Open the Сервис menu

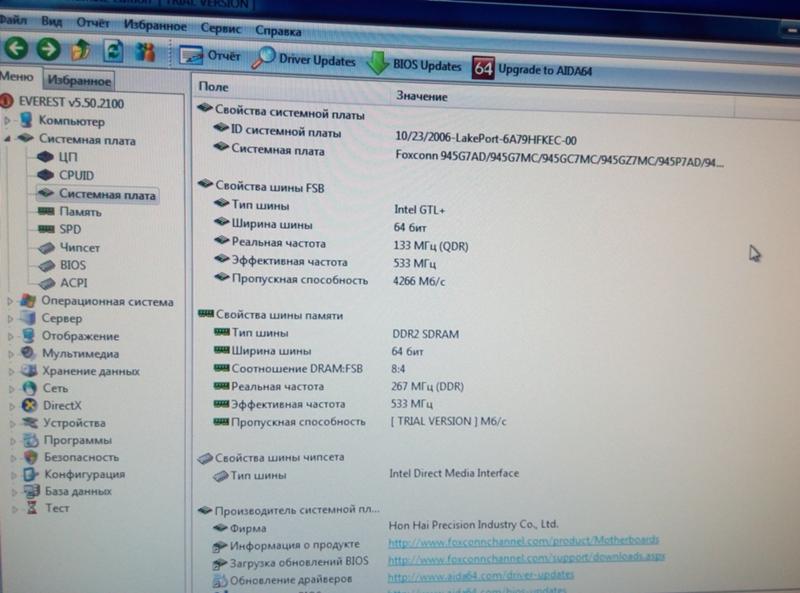pyautogui.click(x=220, y=28)
